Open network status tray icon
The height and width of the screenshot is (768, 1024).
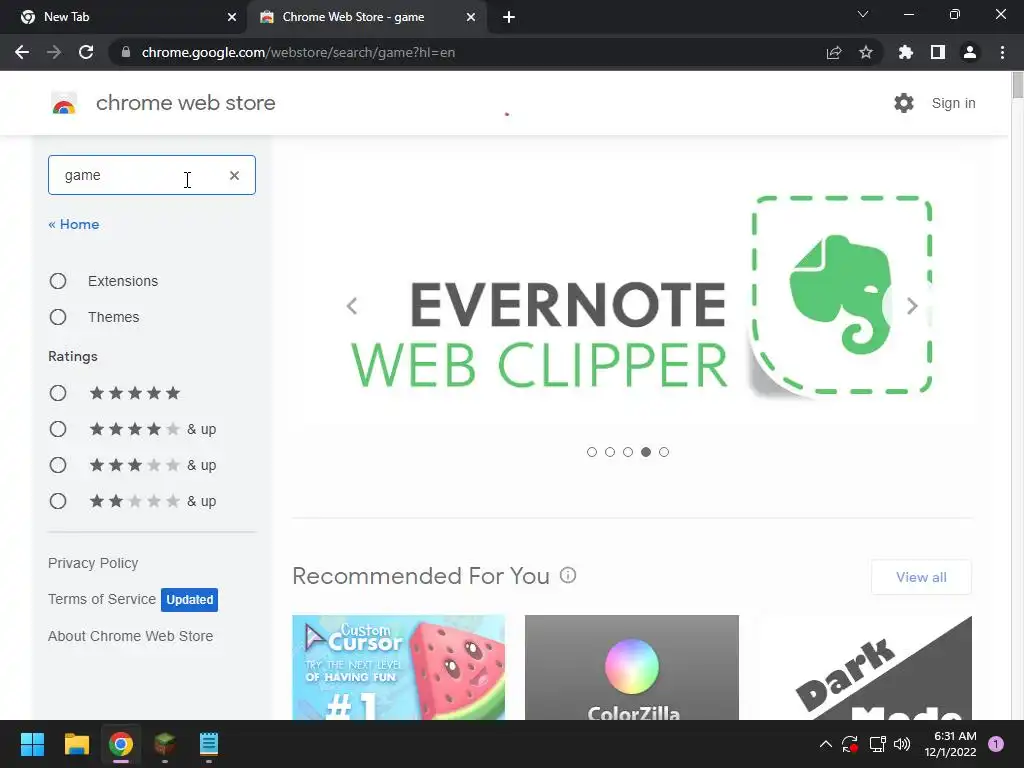click(877, 744)
